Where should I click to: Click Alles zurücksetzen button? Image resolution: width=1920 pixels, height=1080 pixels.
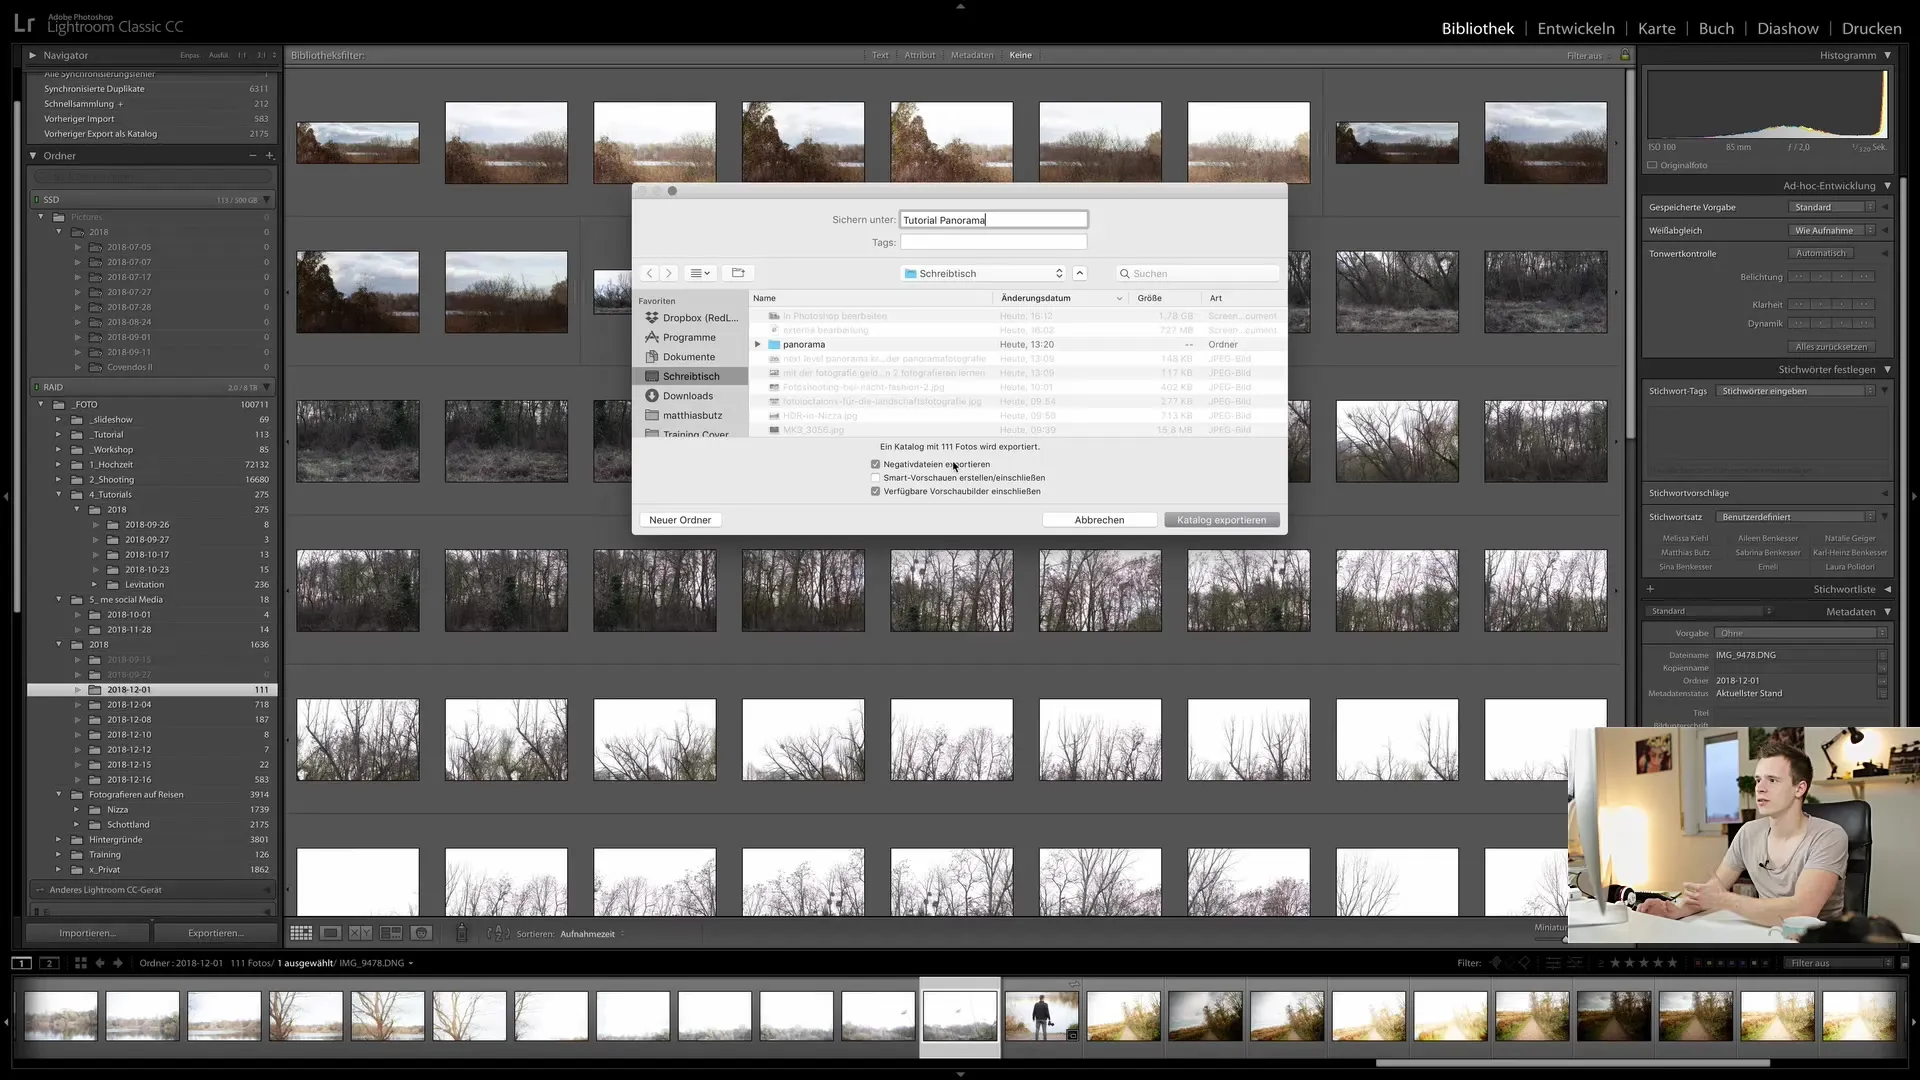[1831, 347]
